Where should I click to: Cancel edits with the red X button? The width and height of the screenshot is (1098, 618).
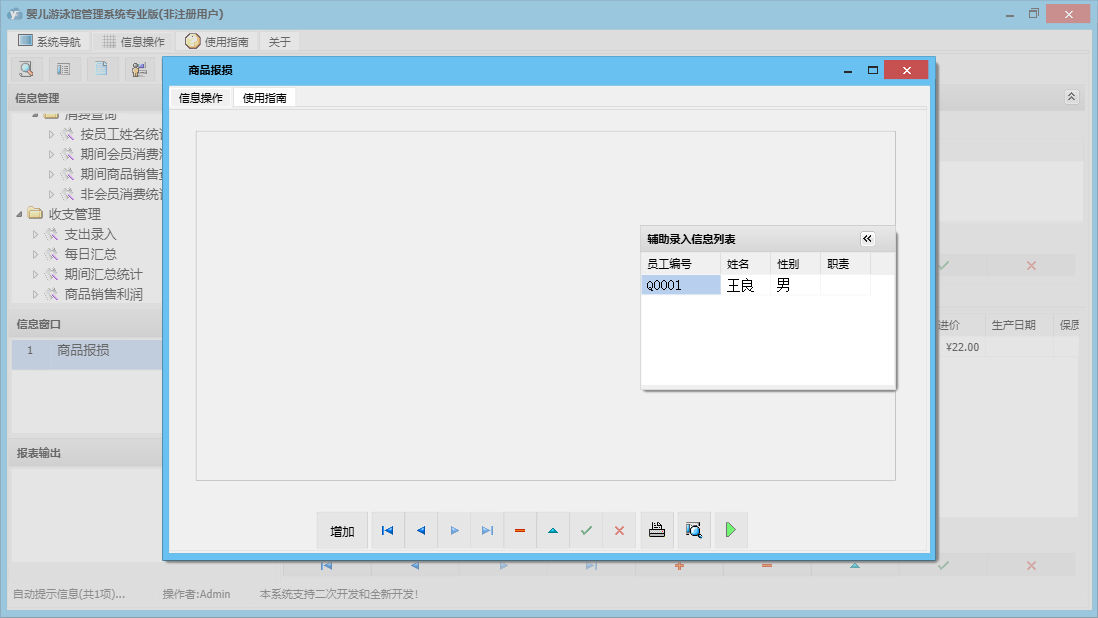pyautogui.click(x=619, y=531)
